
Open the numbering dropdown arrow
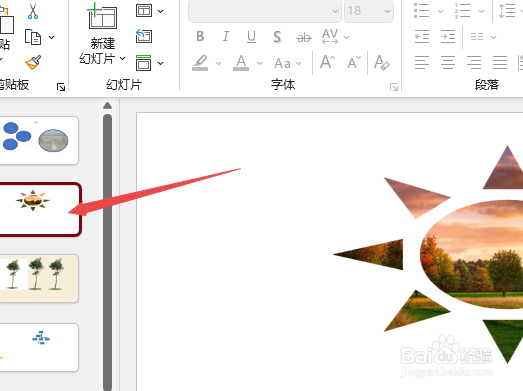(481, 11)
